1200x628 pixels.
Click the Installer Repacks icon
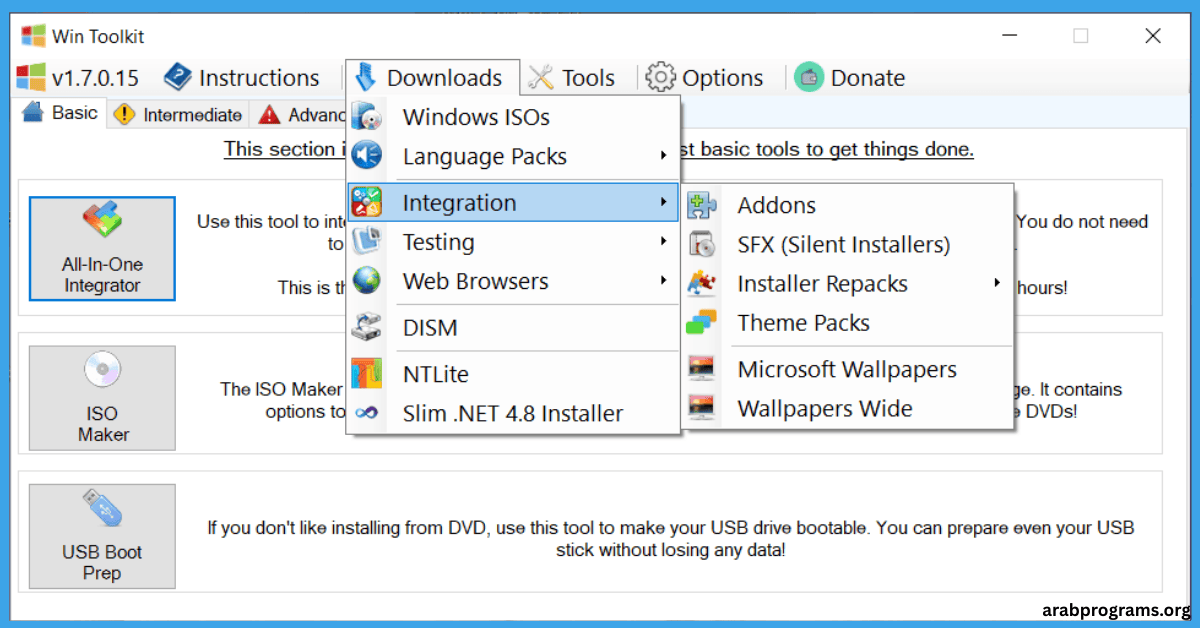(x=702, y=283)
